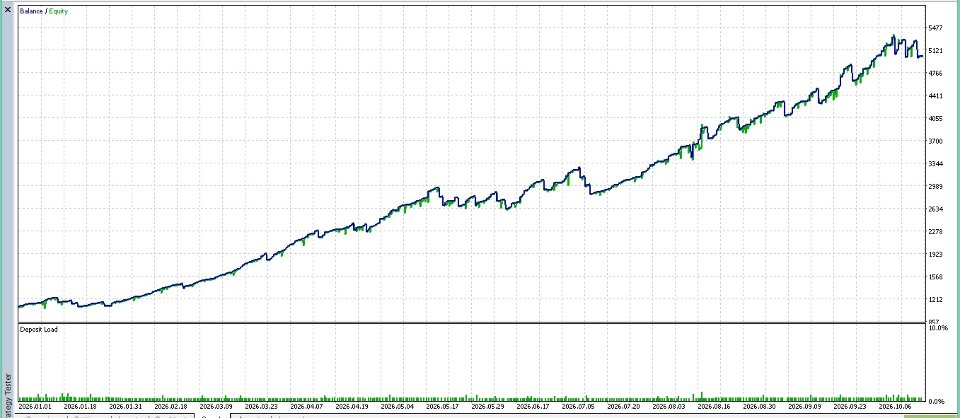Click the 2026.05.17 date label
This screenshot has width=960, height=418.
442,406
